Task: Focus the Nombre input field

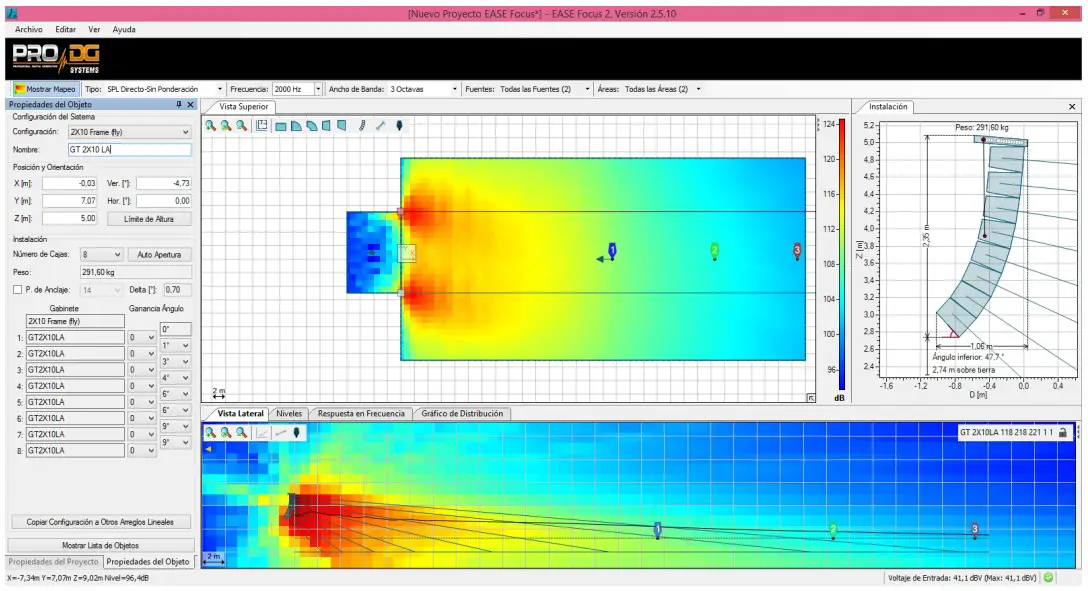Action: [x=129, y=149]
